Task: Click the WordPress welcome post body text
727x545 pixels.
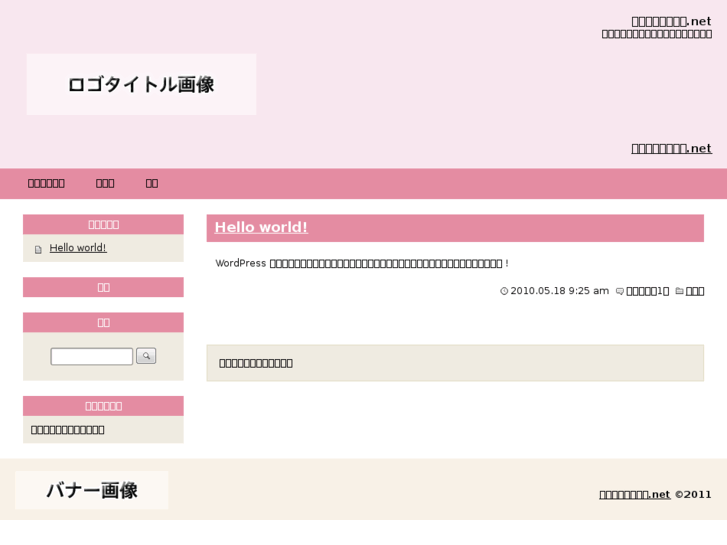Action: [362, 263]
